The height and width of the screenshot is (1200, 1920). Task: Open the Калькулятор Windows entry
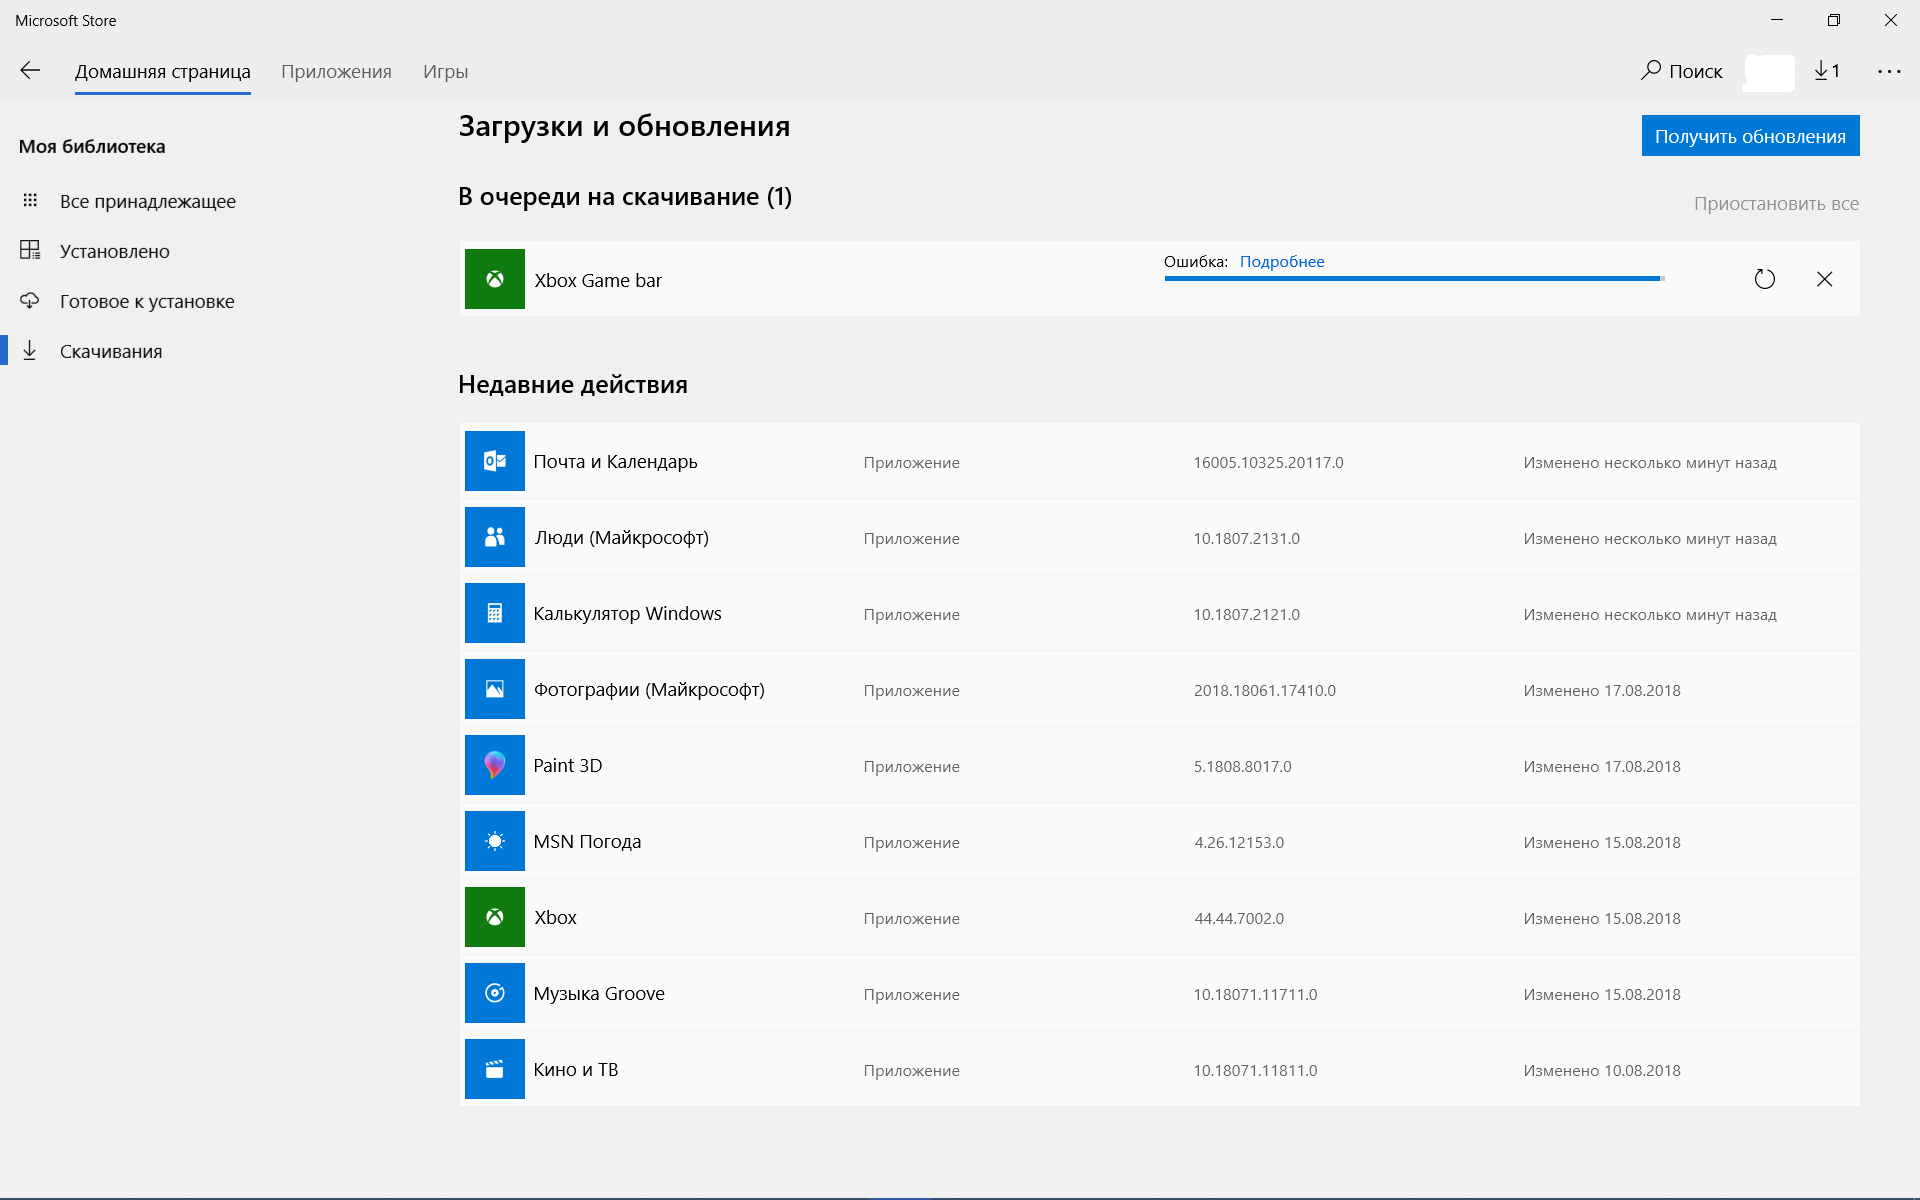[x=1160, y=613]
